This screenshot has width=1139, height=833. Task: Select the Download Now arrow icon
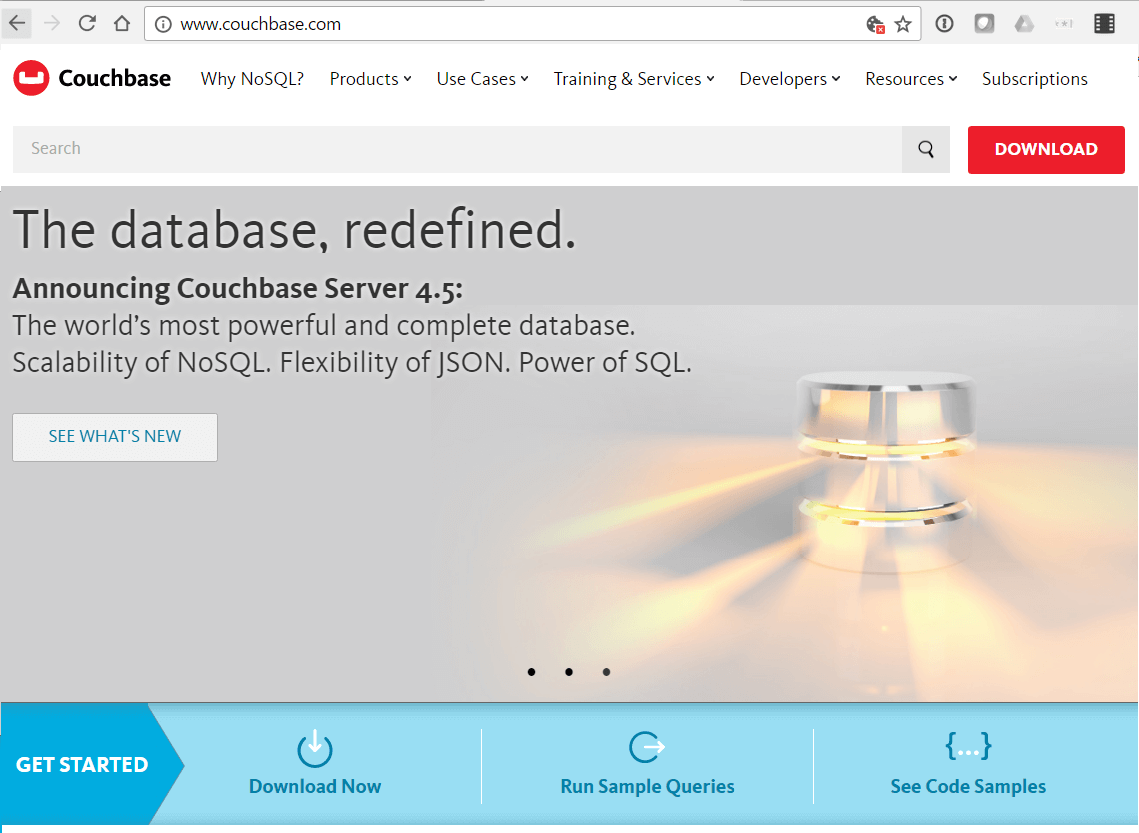coord(314,749)
